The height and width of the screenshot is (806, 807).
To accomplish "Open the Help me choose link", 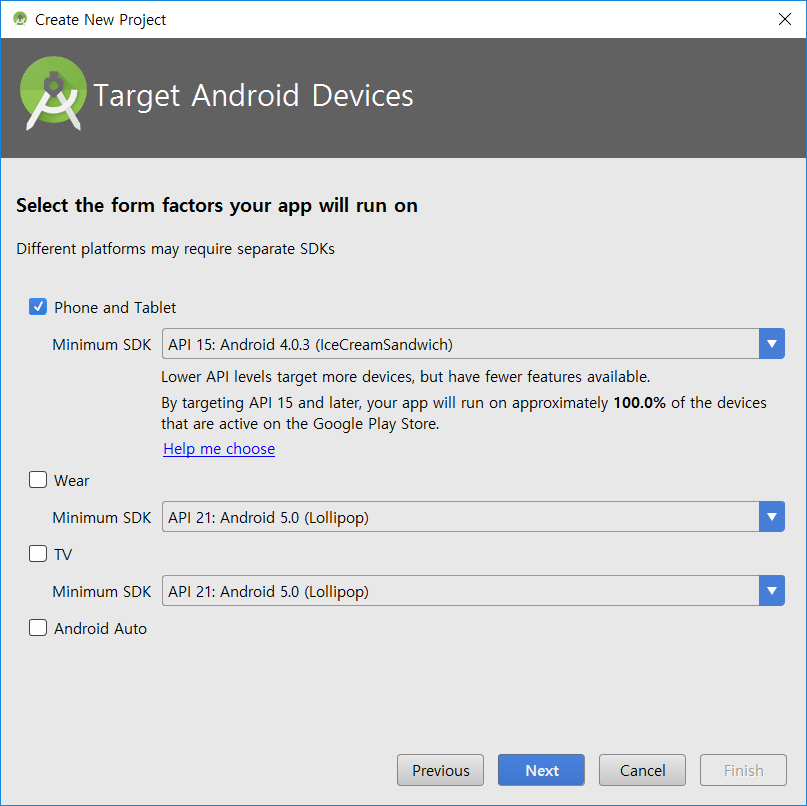I will pyautogui.click(x=219, y=449).
